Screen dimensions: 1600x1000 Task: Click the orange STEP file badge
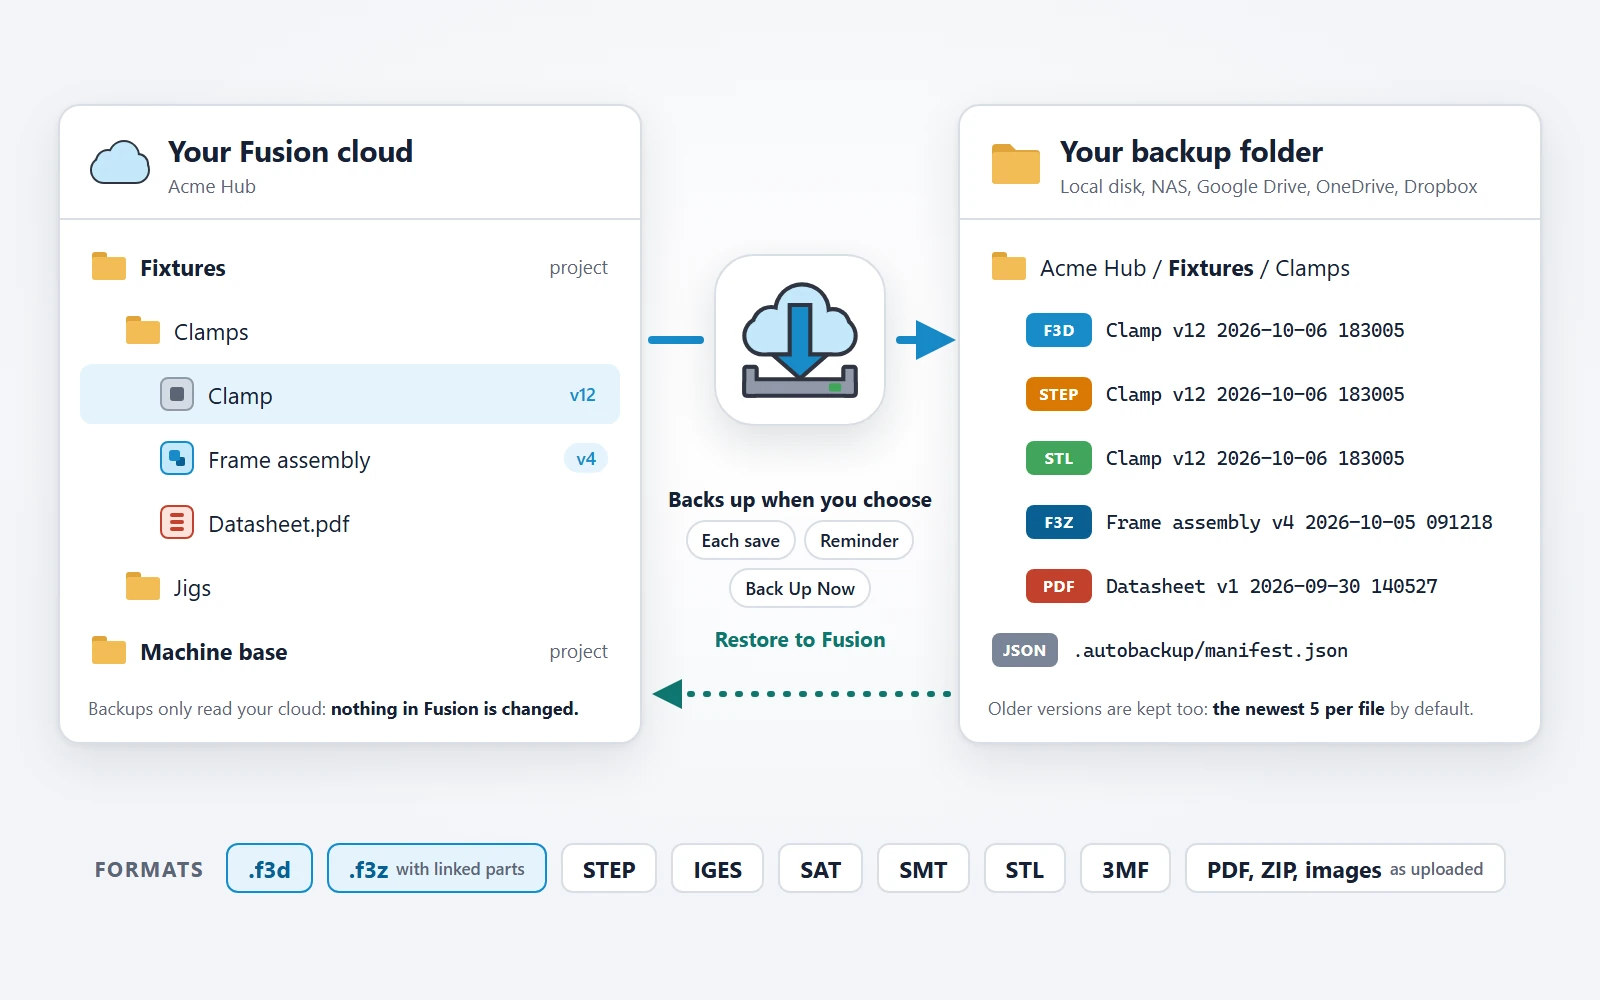pyautogui.click(x=1059, y=394)
